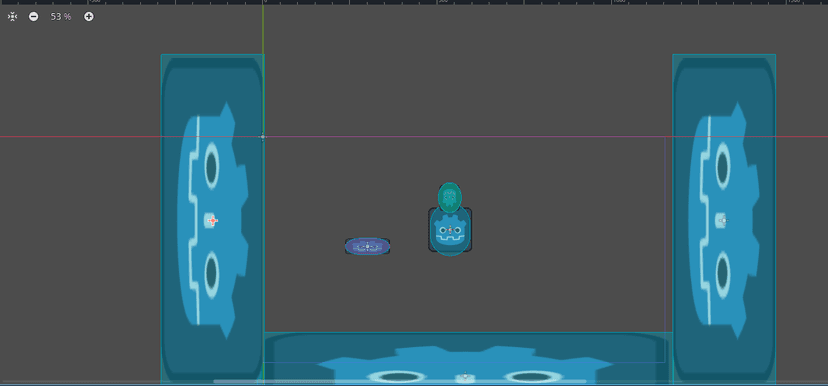
Task: Click the pivot marker on bottom floor
Action: click(x=465, y=376)
